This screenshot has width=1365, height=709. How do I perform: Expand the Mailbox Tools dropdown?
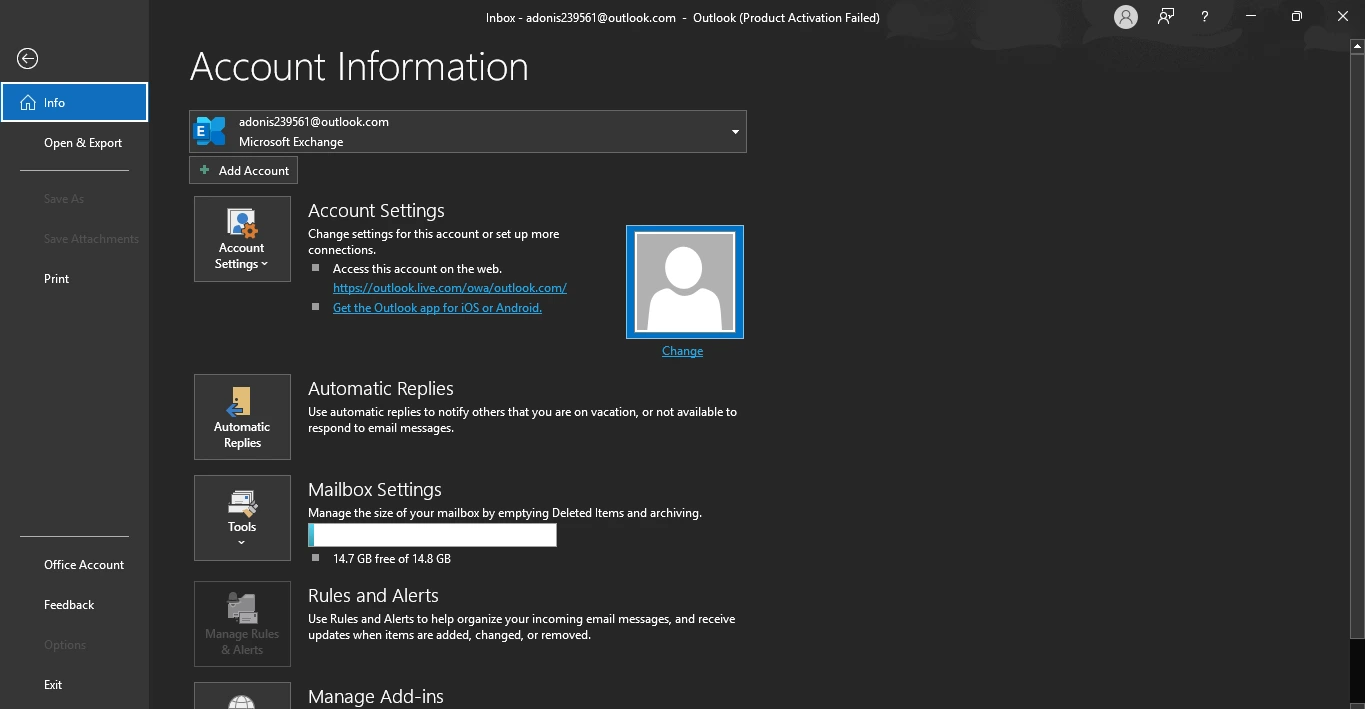242,518
